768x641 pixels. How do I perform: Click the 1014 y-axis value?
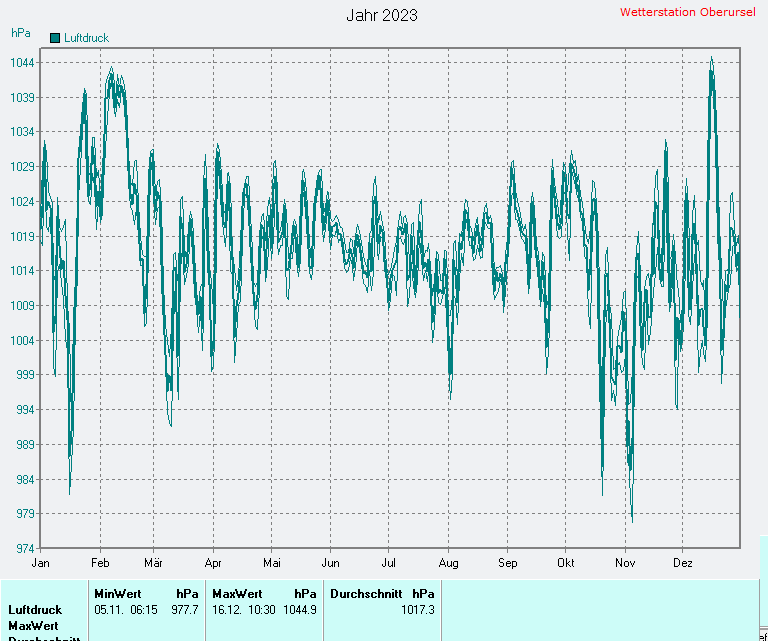pos(22,271)
